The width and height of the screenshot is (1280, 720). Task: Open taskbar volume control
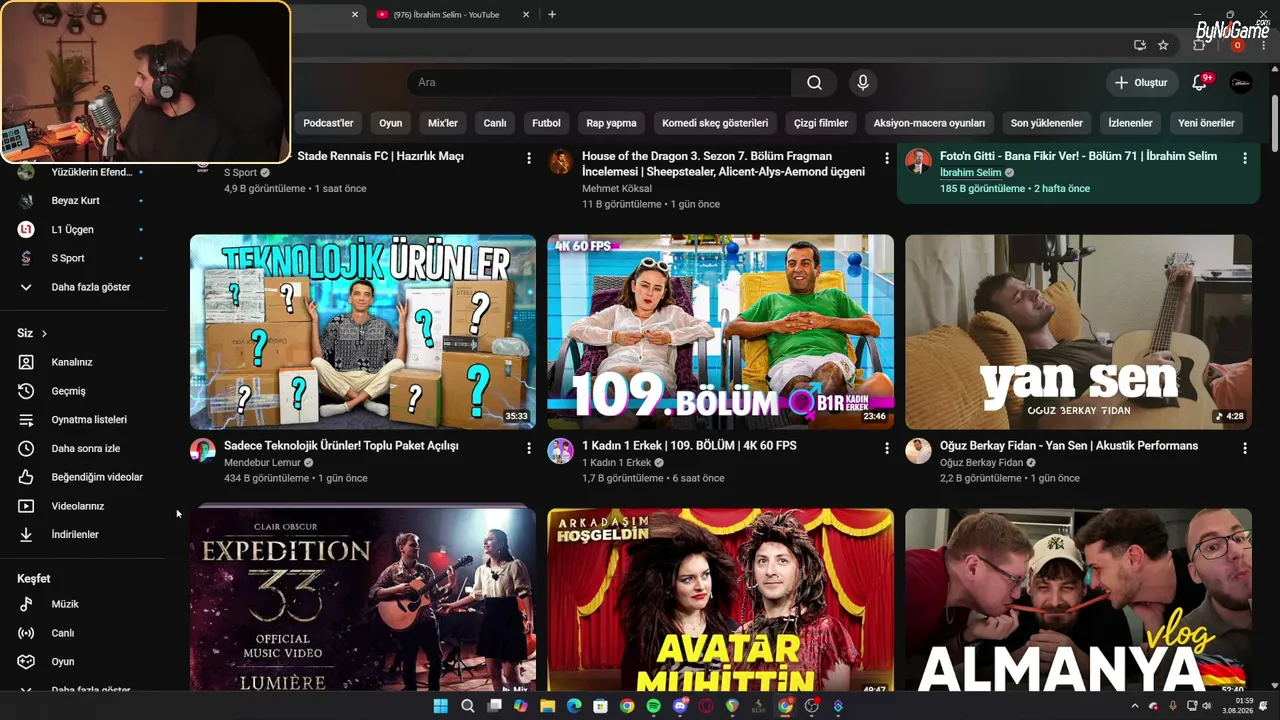[x=1209, y=706]
